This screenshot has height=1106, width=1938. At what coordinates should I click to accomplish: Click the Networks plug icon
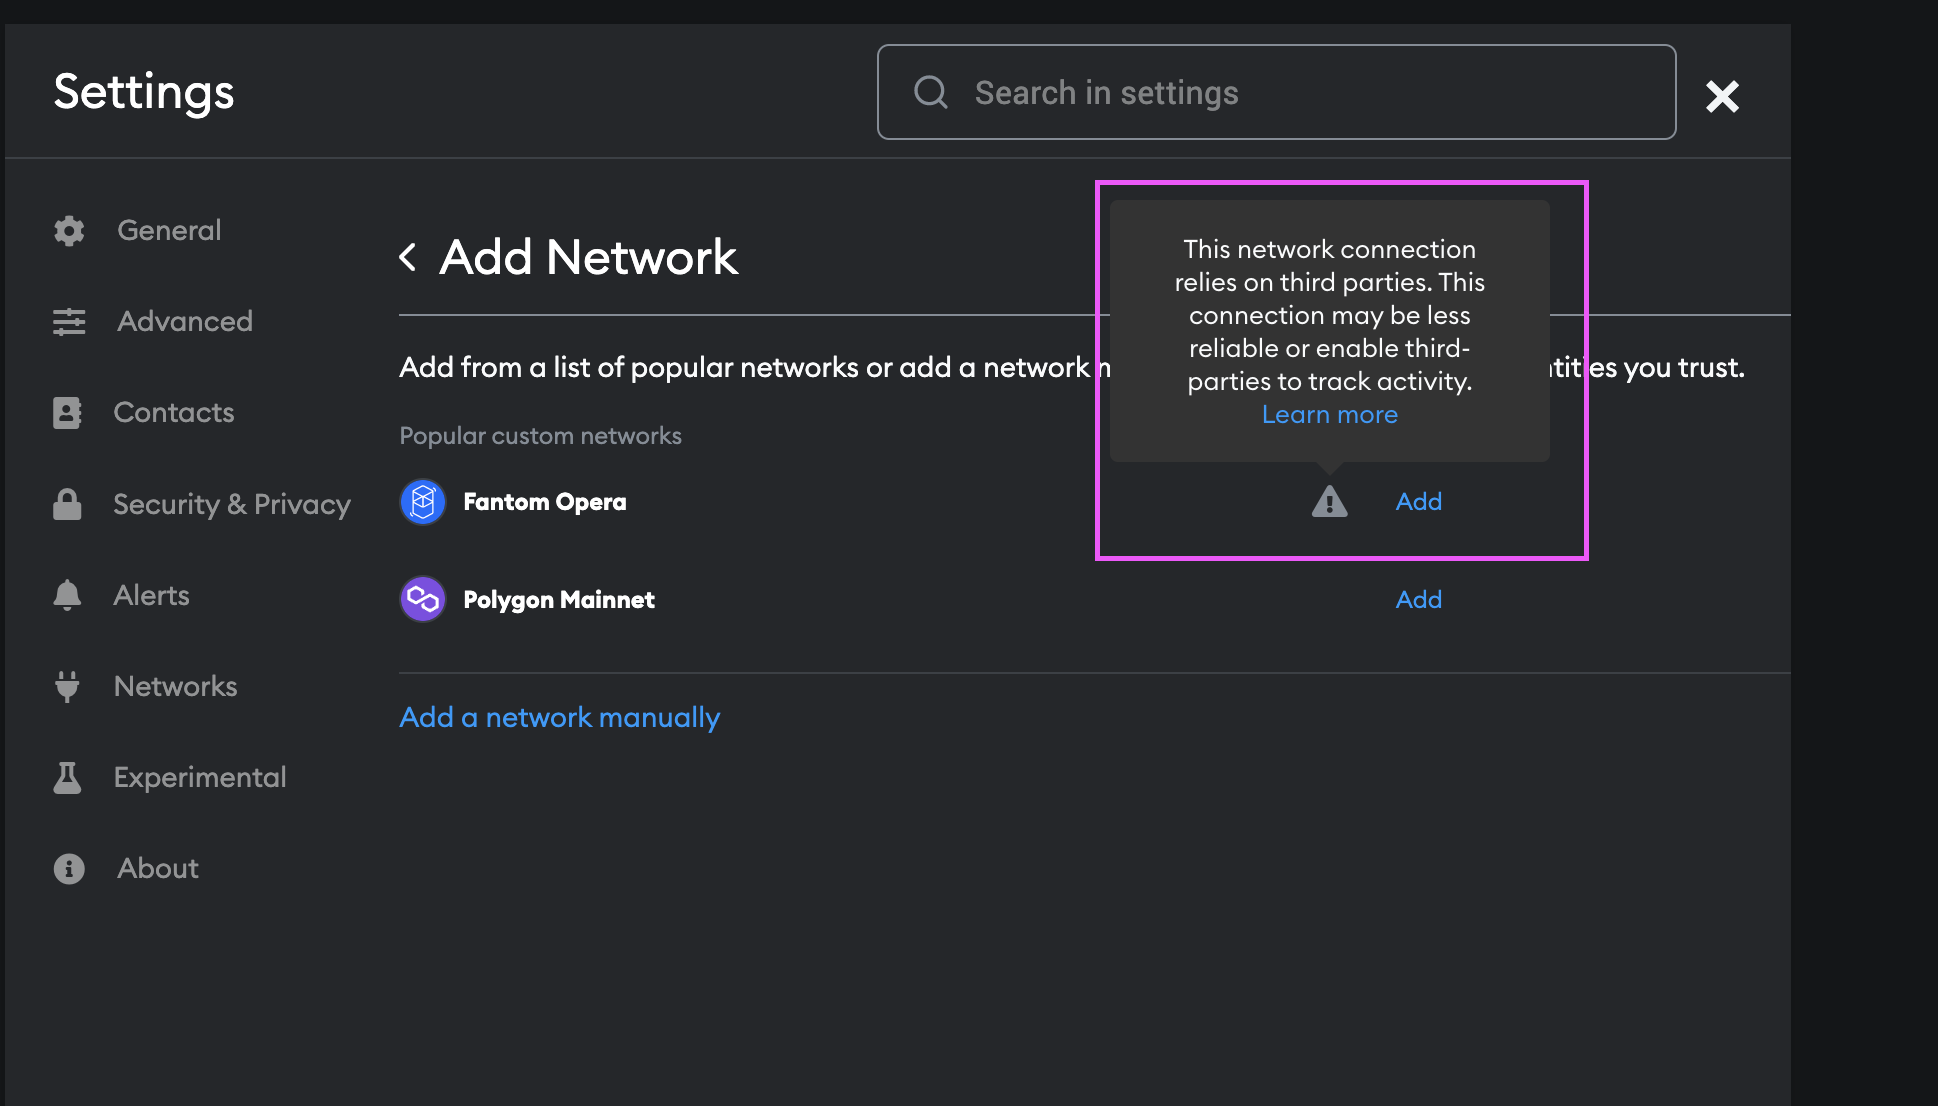pos(67,687)
